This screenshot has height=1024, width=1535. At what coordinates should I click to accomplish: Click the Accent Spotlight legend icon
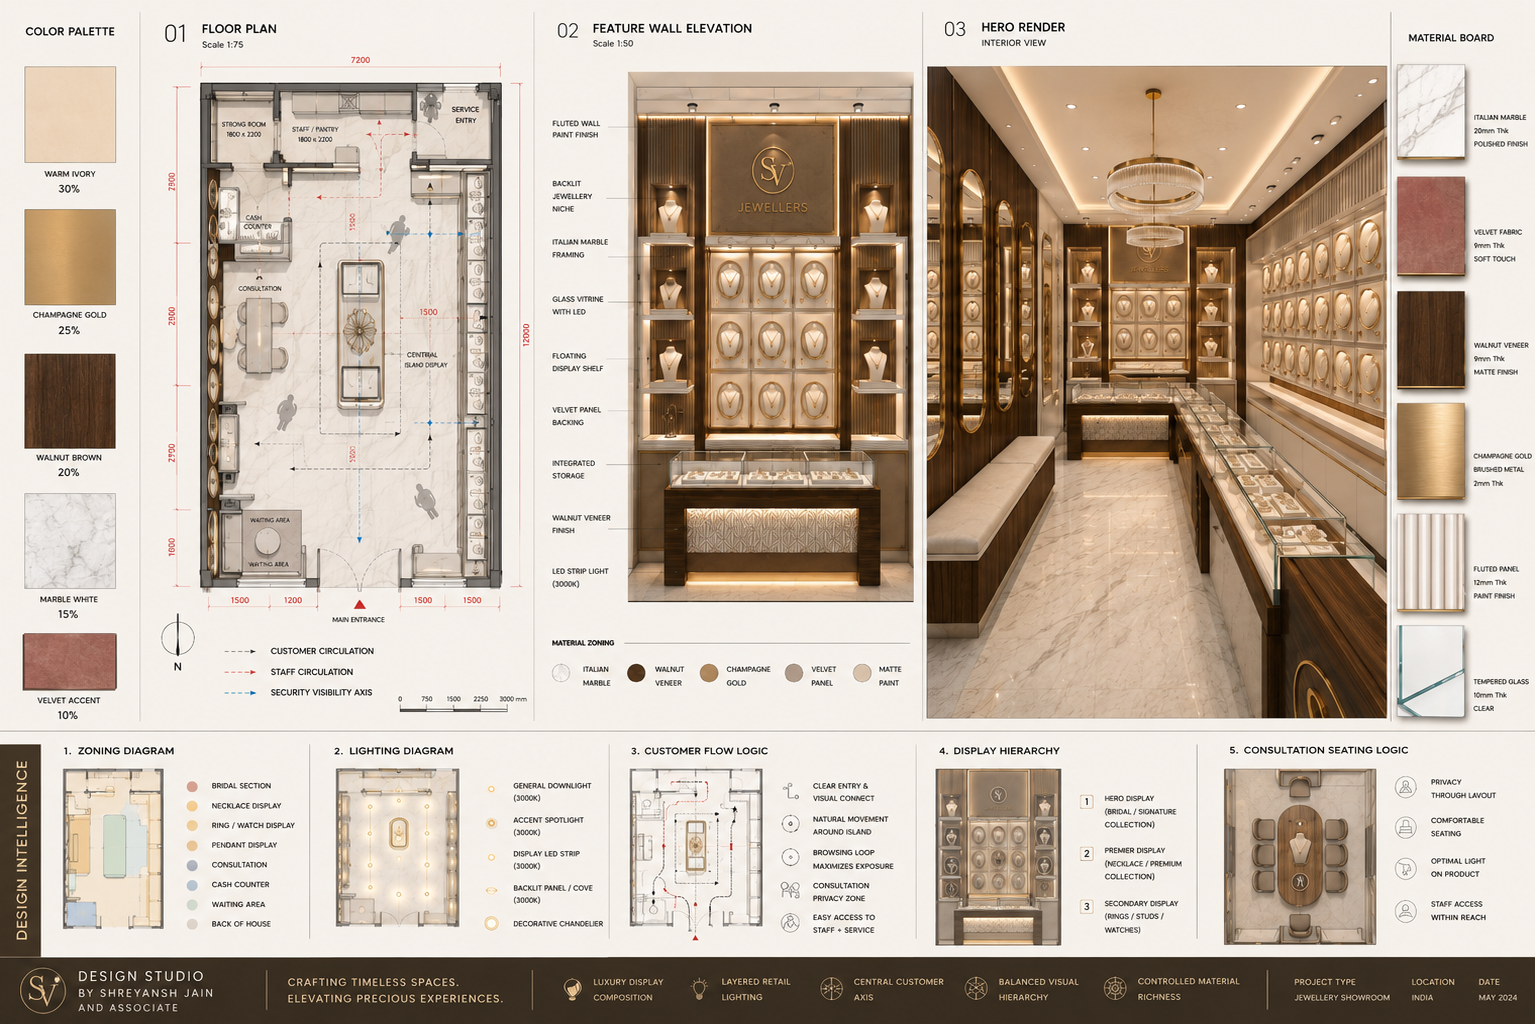click(x=491, y=823)
